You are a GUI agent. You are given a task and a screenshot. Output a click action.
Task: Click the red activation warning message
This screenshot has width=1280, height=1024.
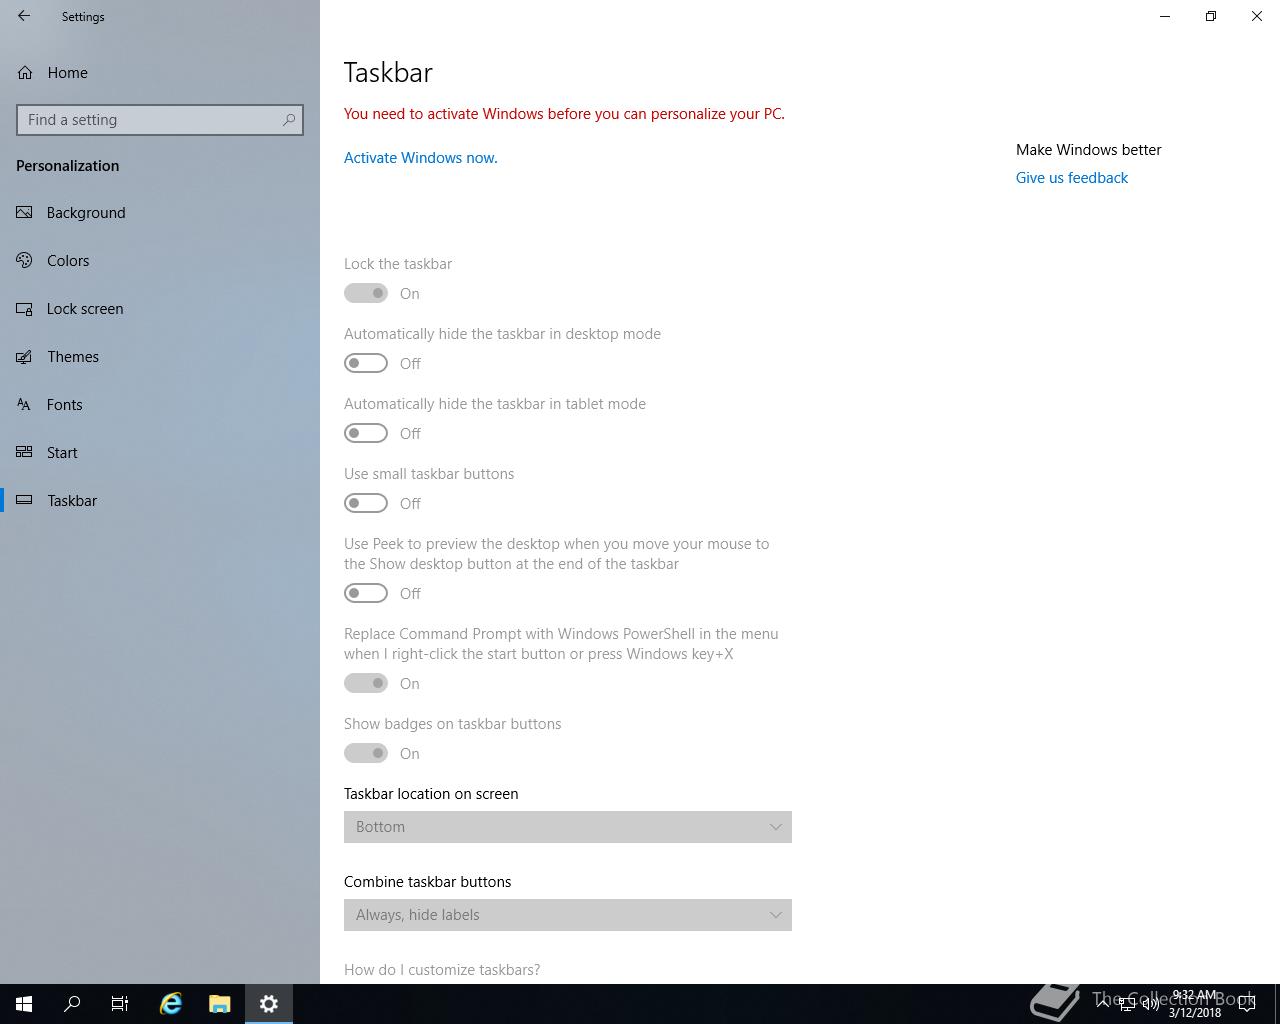click(564, 114)
